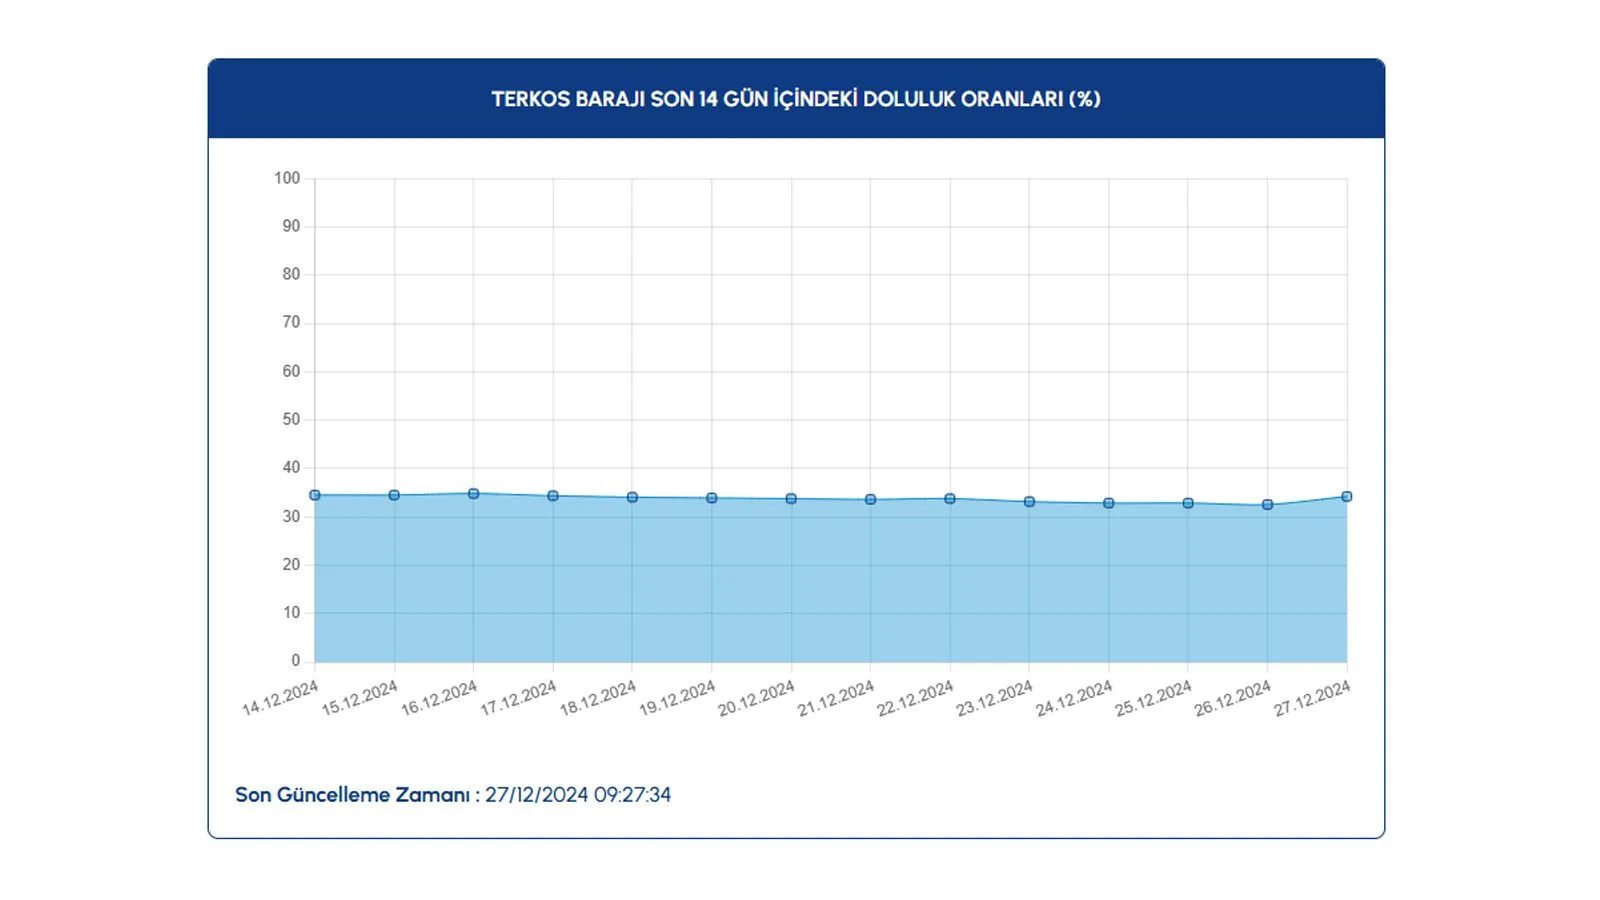Click the data point for 27.12.2024
The height and width of the screenshot is (900, 1600).
[x=1347, y=496]
